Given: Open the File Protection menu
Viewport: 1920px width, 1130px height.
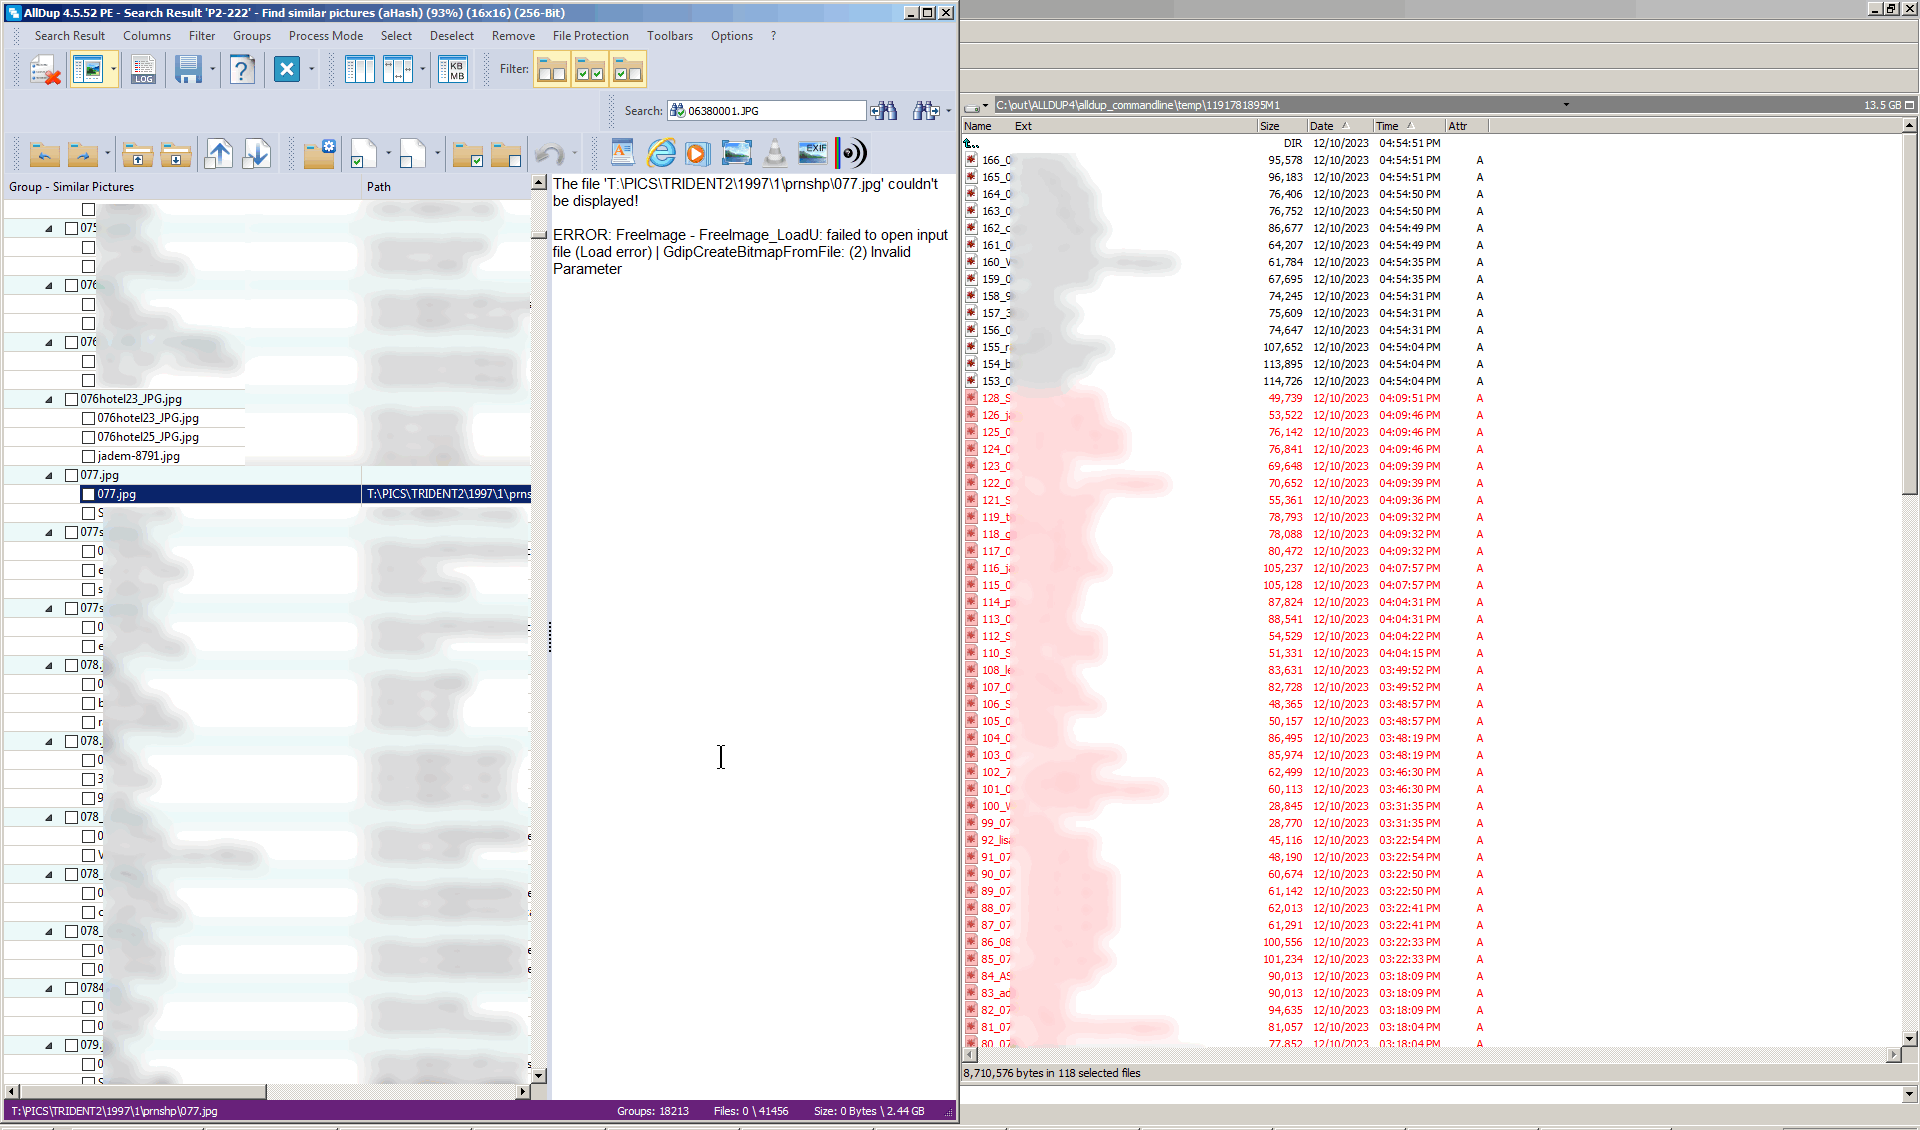Looking at the screenshot, I should point(590,36).
